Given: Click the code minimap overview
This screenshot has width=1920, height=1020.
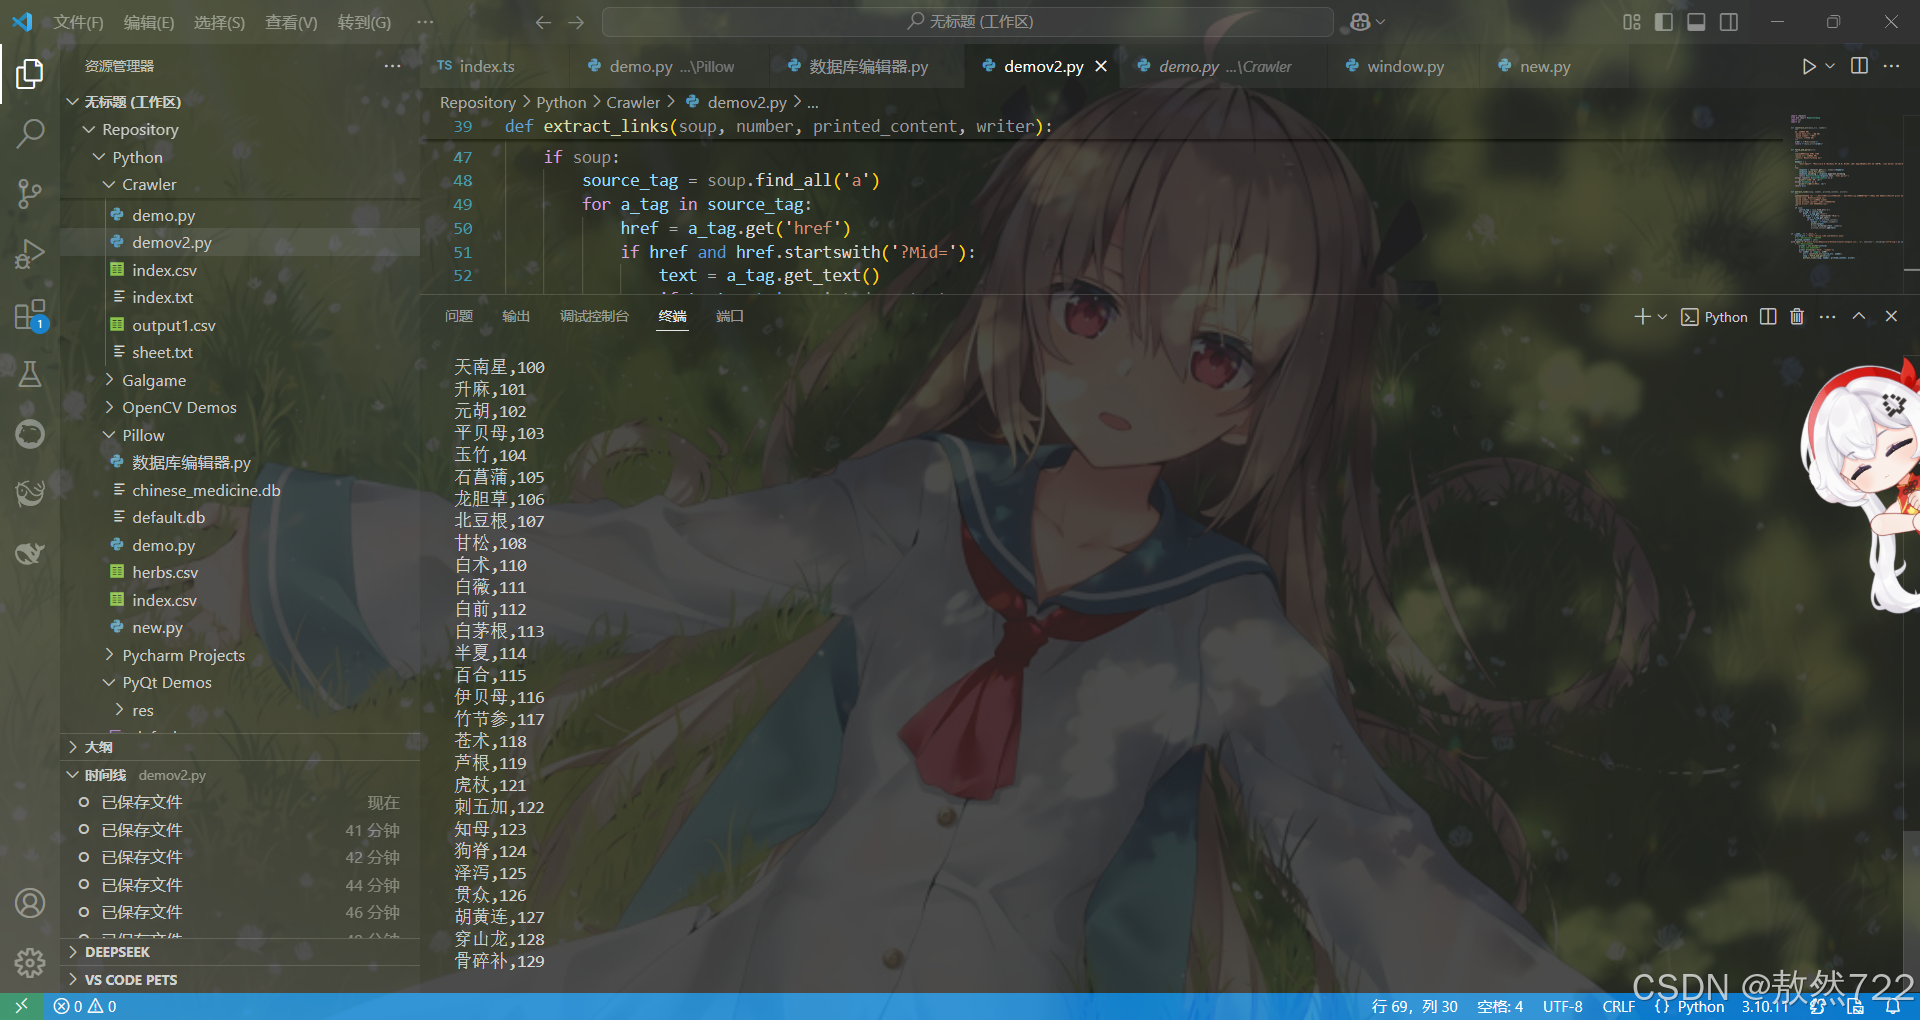Looking at the screenshot, I should click(1846, 188).
